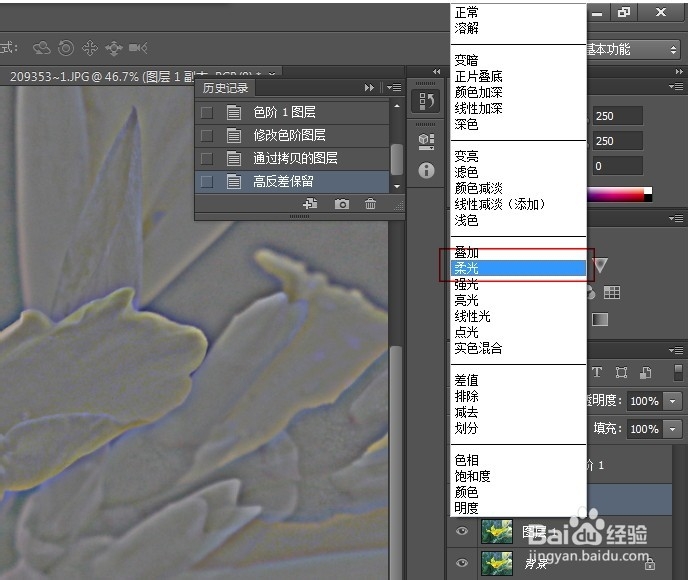Select 通过拷贝的图层 history state

click(292, 158)
